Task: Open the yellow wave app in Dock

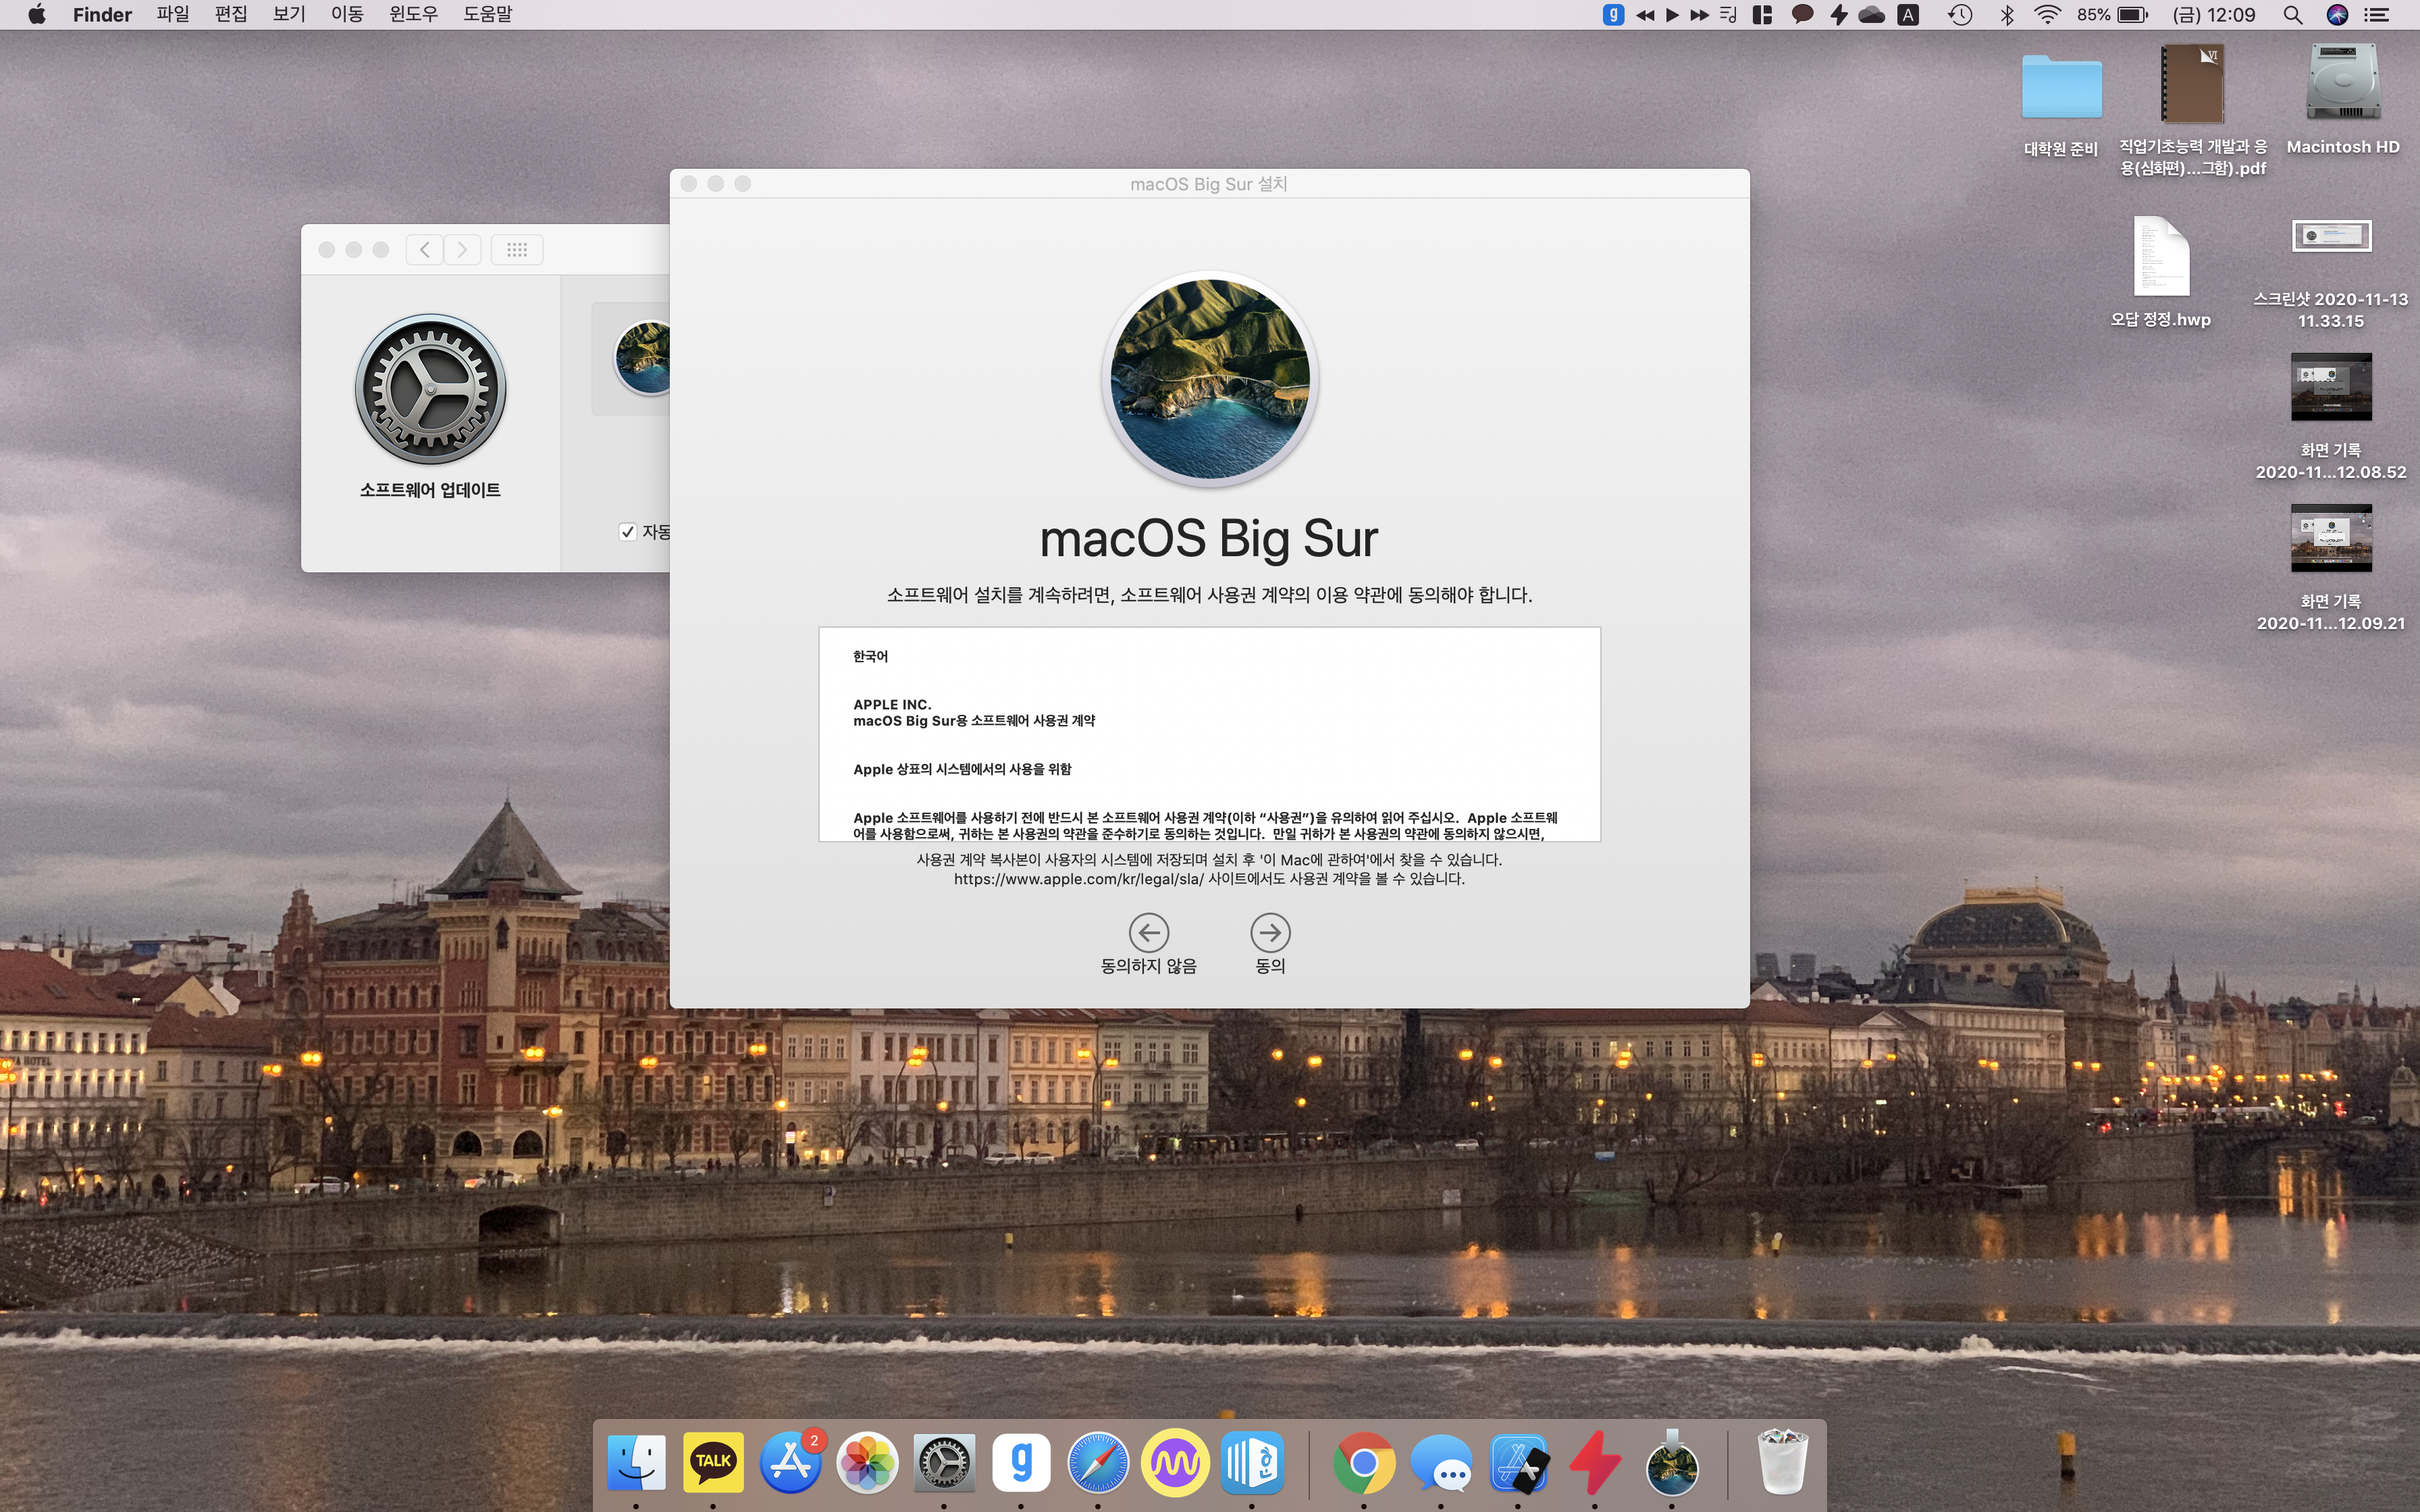Action: click(x=1175, y=1462)
